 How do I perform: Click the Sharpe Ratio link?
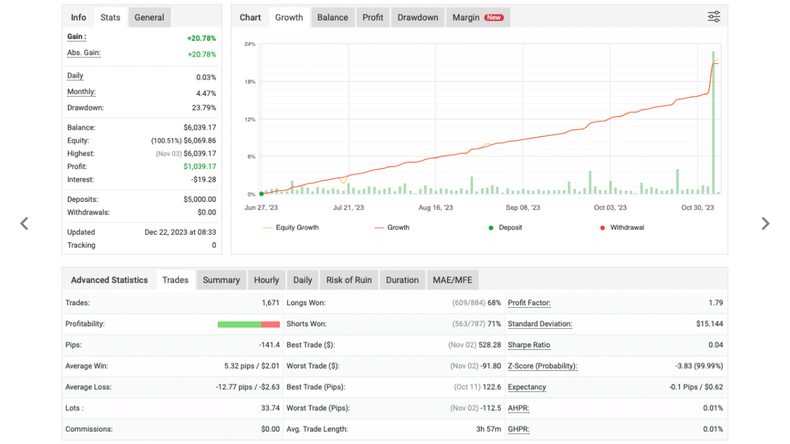pos(529,345)
